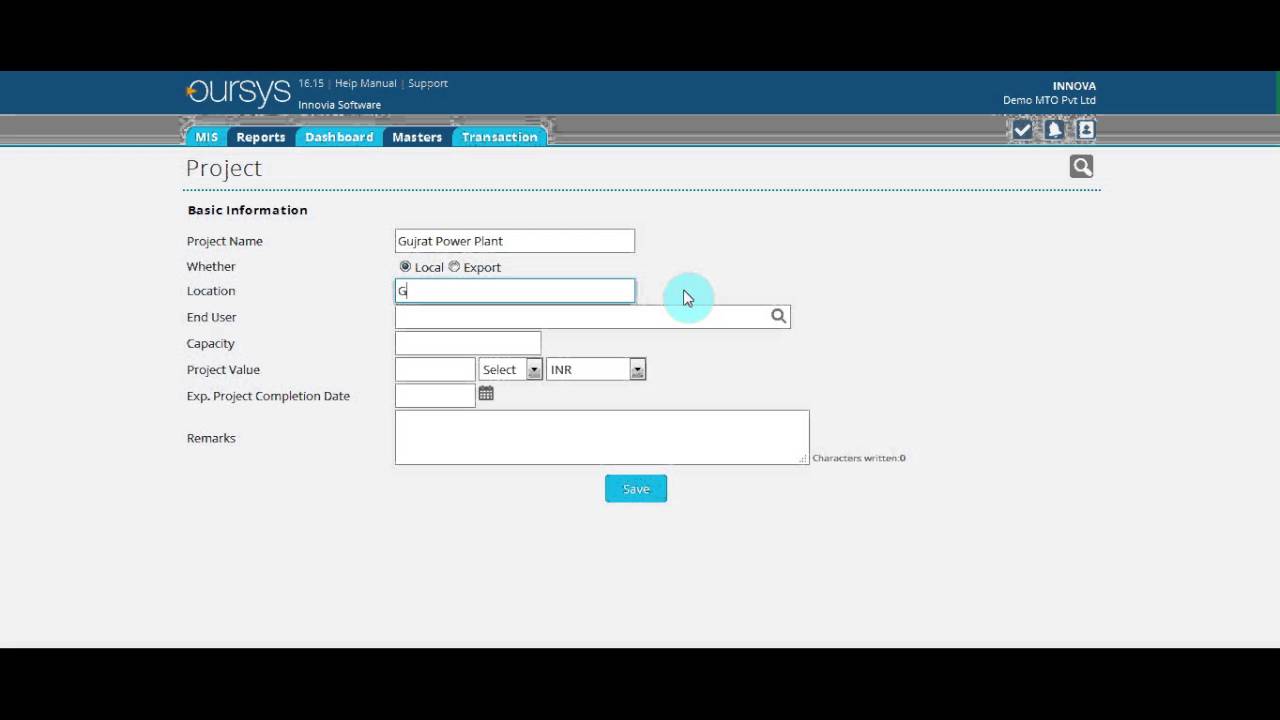The height and width of the screenshot is (720, 1280).
Task: Click the End User lookup search icon
Action: pos(778,316)
